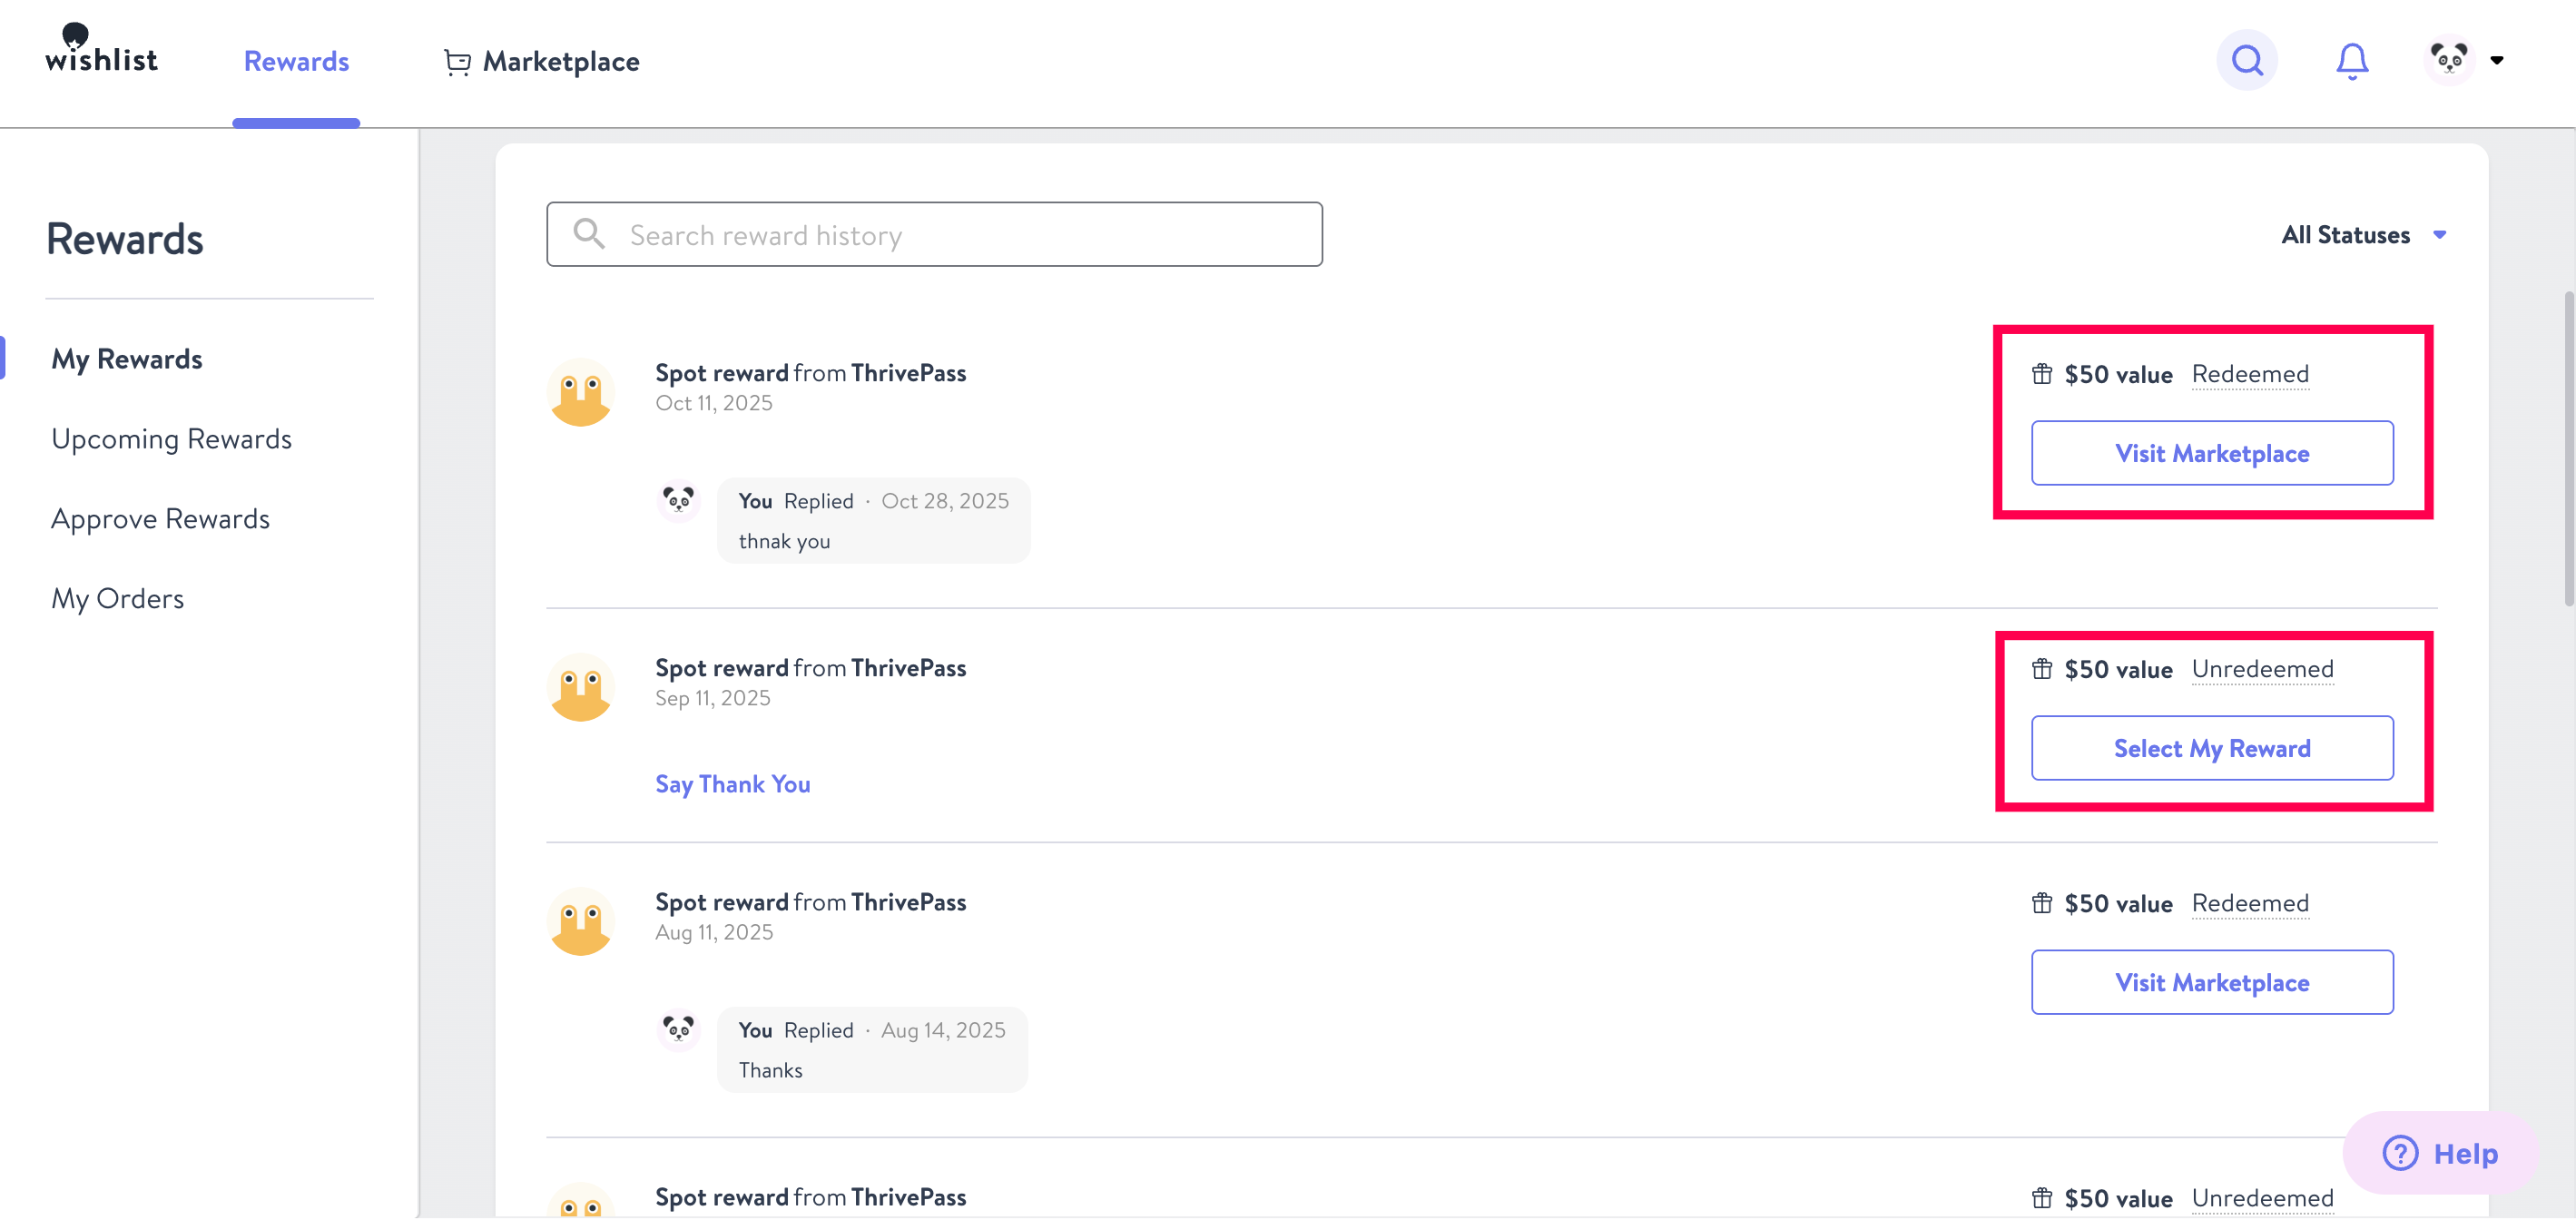Open notifications bell icon
Viewport: 2576px width, 1220px height.
(2351, 61)
